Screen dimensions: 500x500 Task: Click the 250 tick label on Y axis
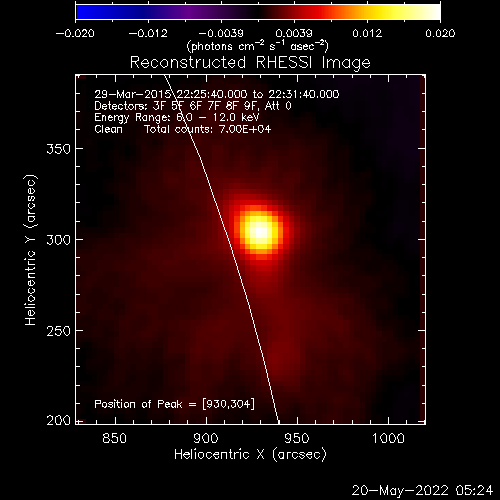click(x=59, y=331)
